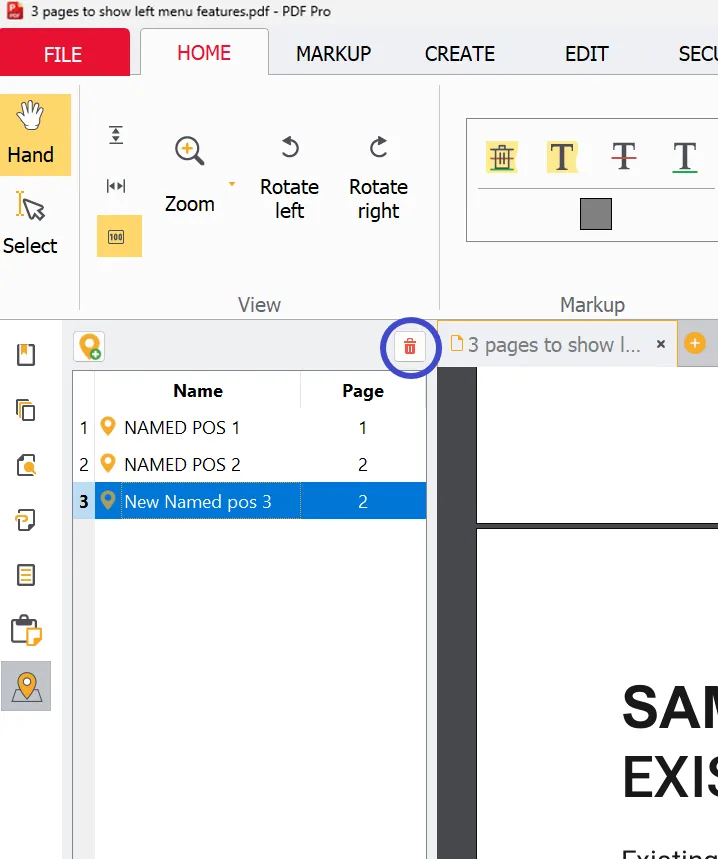Select the underline text T tool
The image size is (718, 859).
click(685, 157)
